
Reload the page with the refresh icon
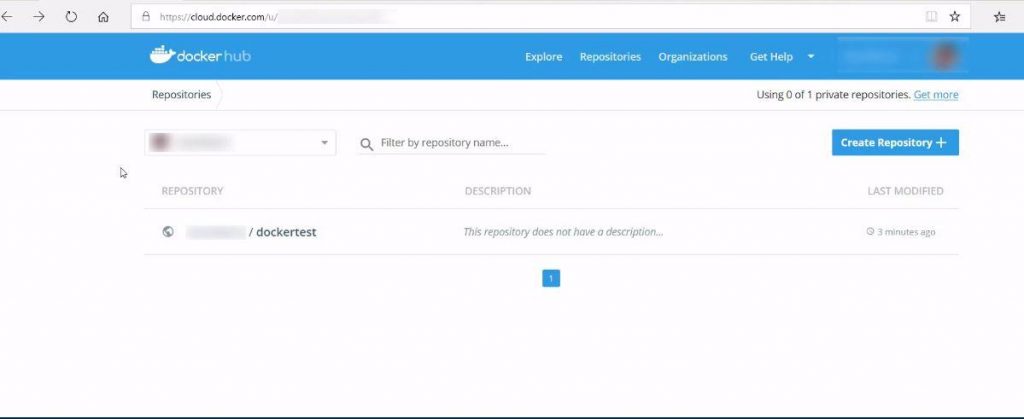(x=71, y=17)
